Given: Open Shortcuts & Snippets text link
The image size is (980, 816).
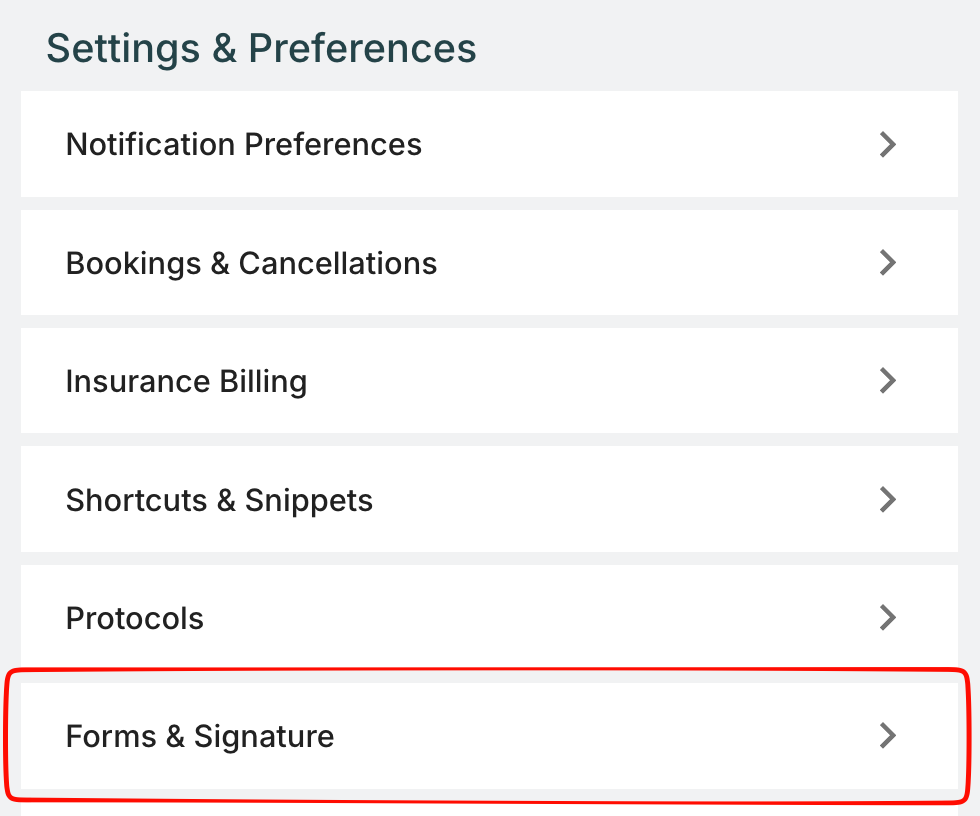Looking at the screenshot, I should (x=219, y=500).
